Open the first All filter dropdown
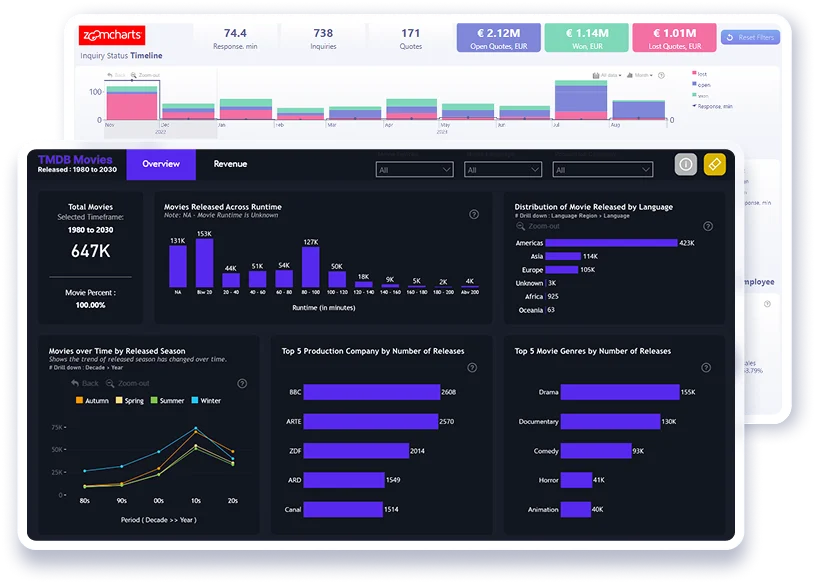817x584 pixels. pos(414,170)
